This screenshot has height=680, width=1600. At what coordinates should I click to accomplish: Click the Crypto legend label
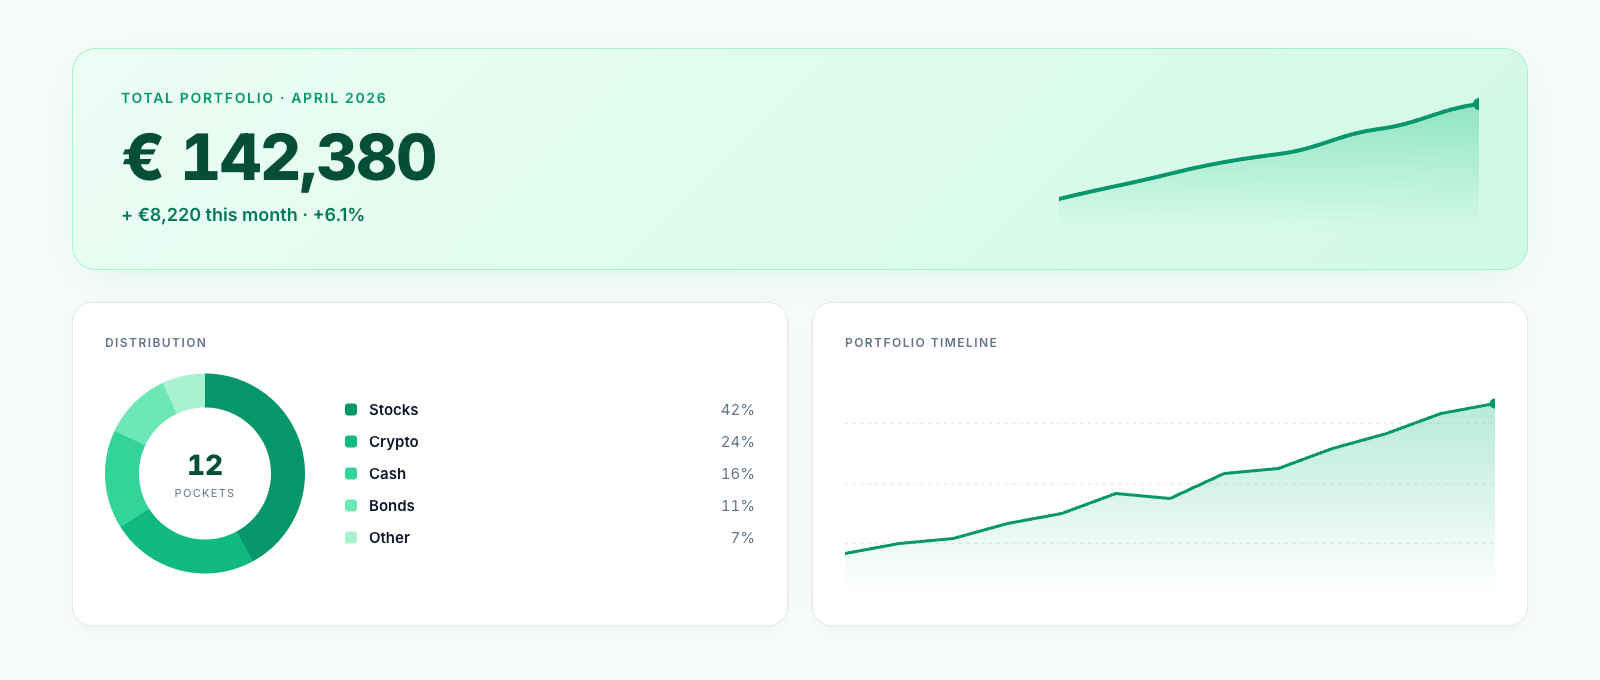[393, 441]
